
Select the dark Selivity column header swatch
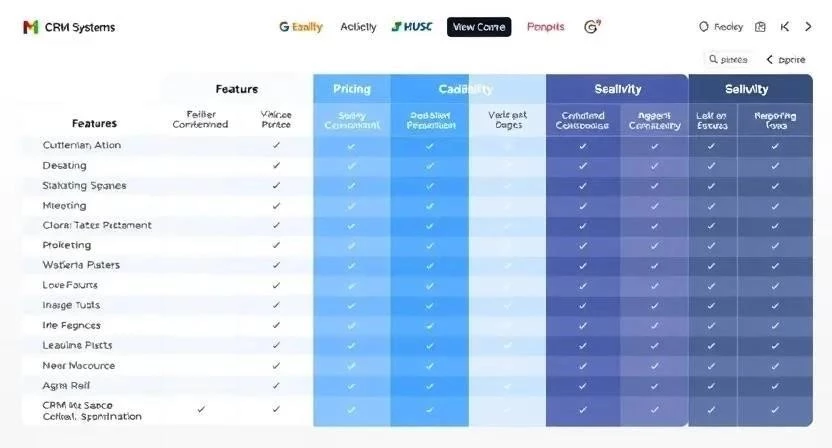tap(746, 89)
